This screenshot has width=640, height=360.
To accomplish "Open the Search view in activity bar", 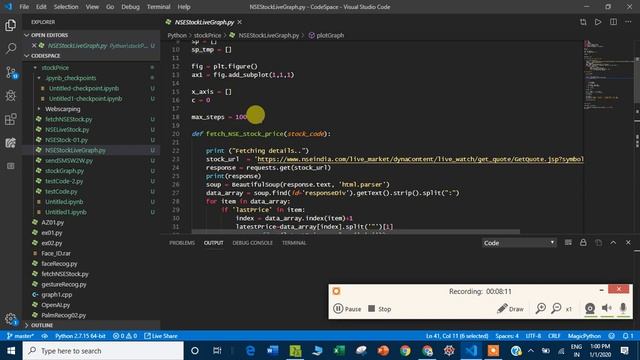I will click(x=11, y=49).
